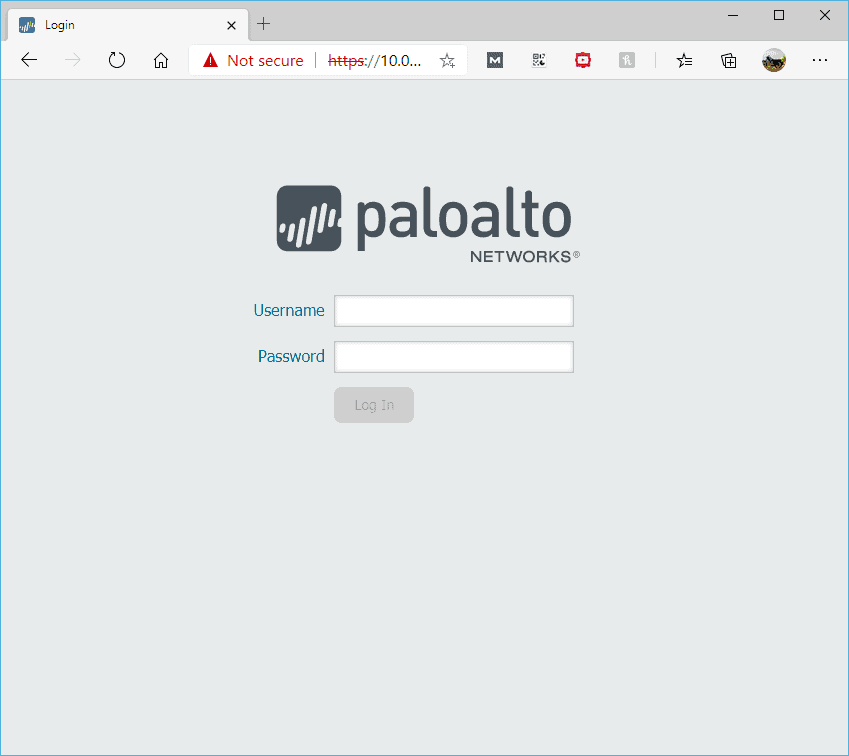
Task: Maximize the browser window
Action: click(779, 15)
